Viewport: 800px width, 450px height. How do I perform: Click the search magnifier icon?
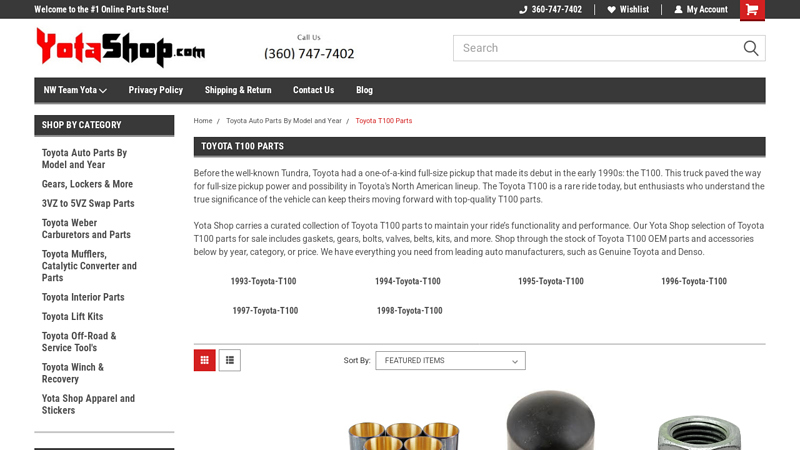tap(751, 48)
